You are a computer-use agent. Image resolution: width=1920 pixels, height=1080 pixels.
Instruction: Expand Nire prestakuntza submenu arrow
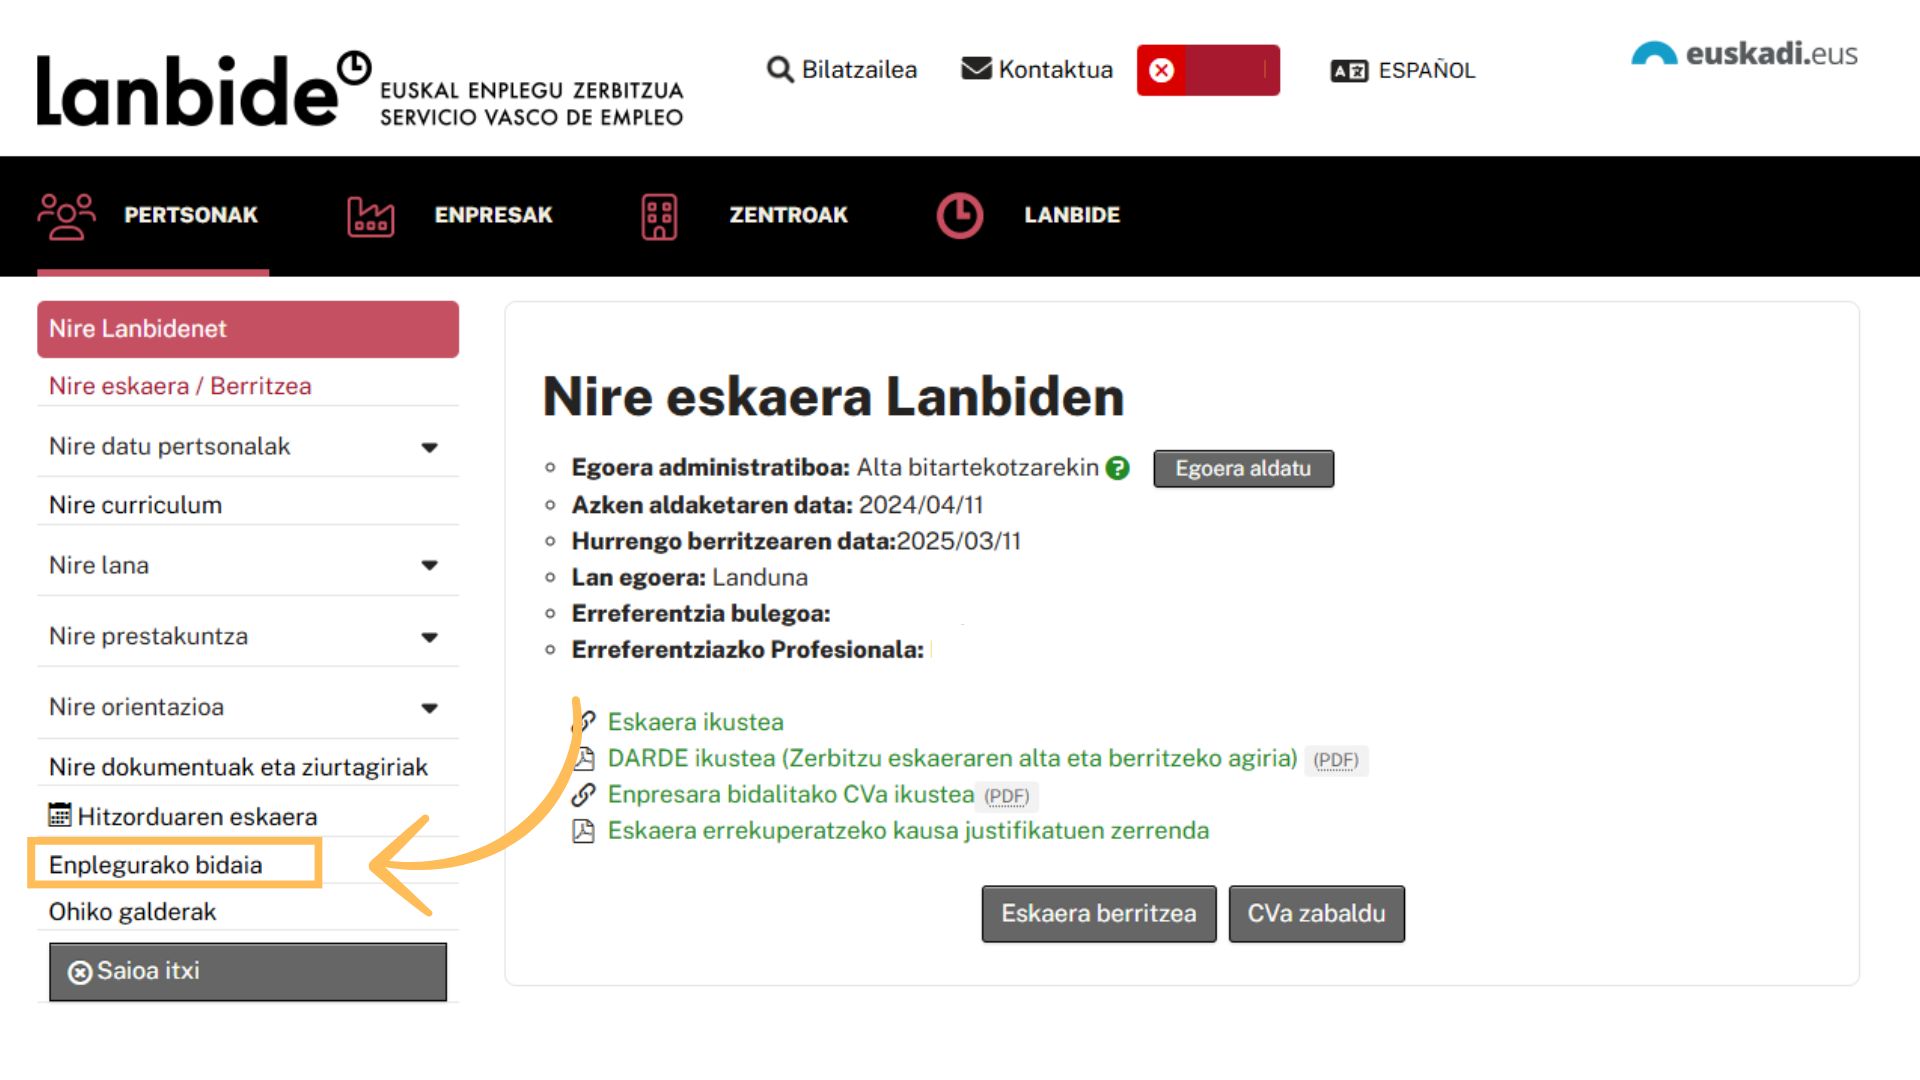[x=430, y=637]
